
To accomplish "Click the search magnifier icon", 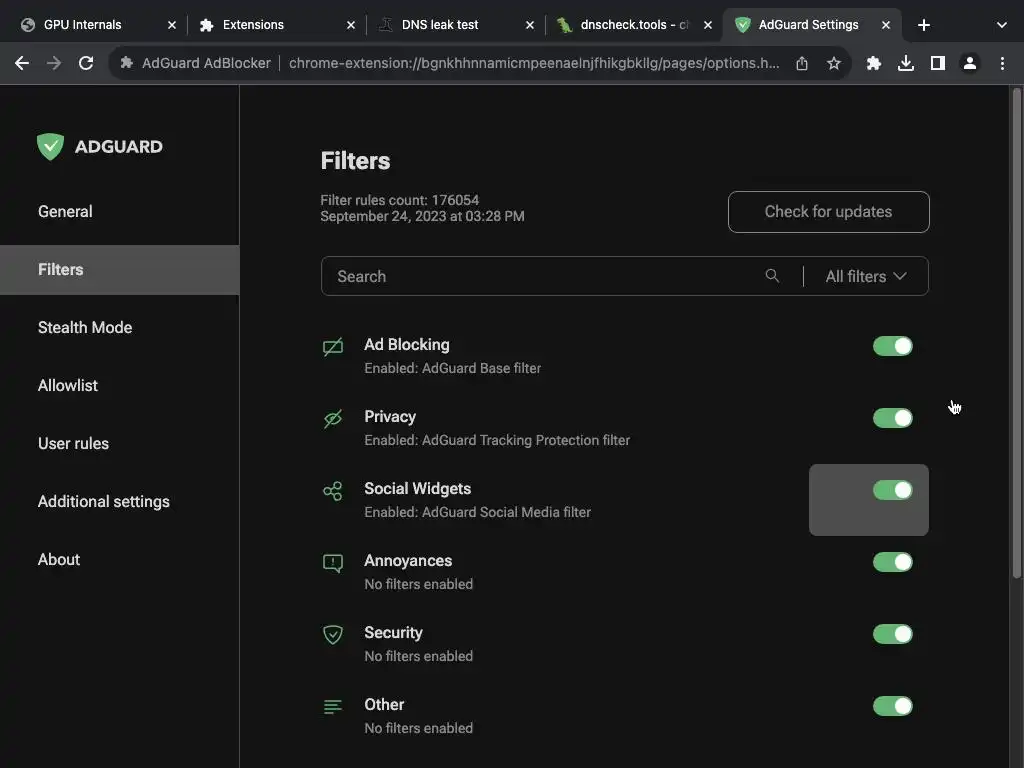I will click(x=772, y=276).
